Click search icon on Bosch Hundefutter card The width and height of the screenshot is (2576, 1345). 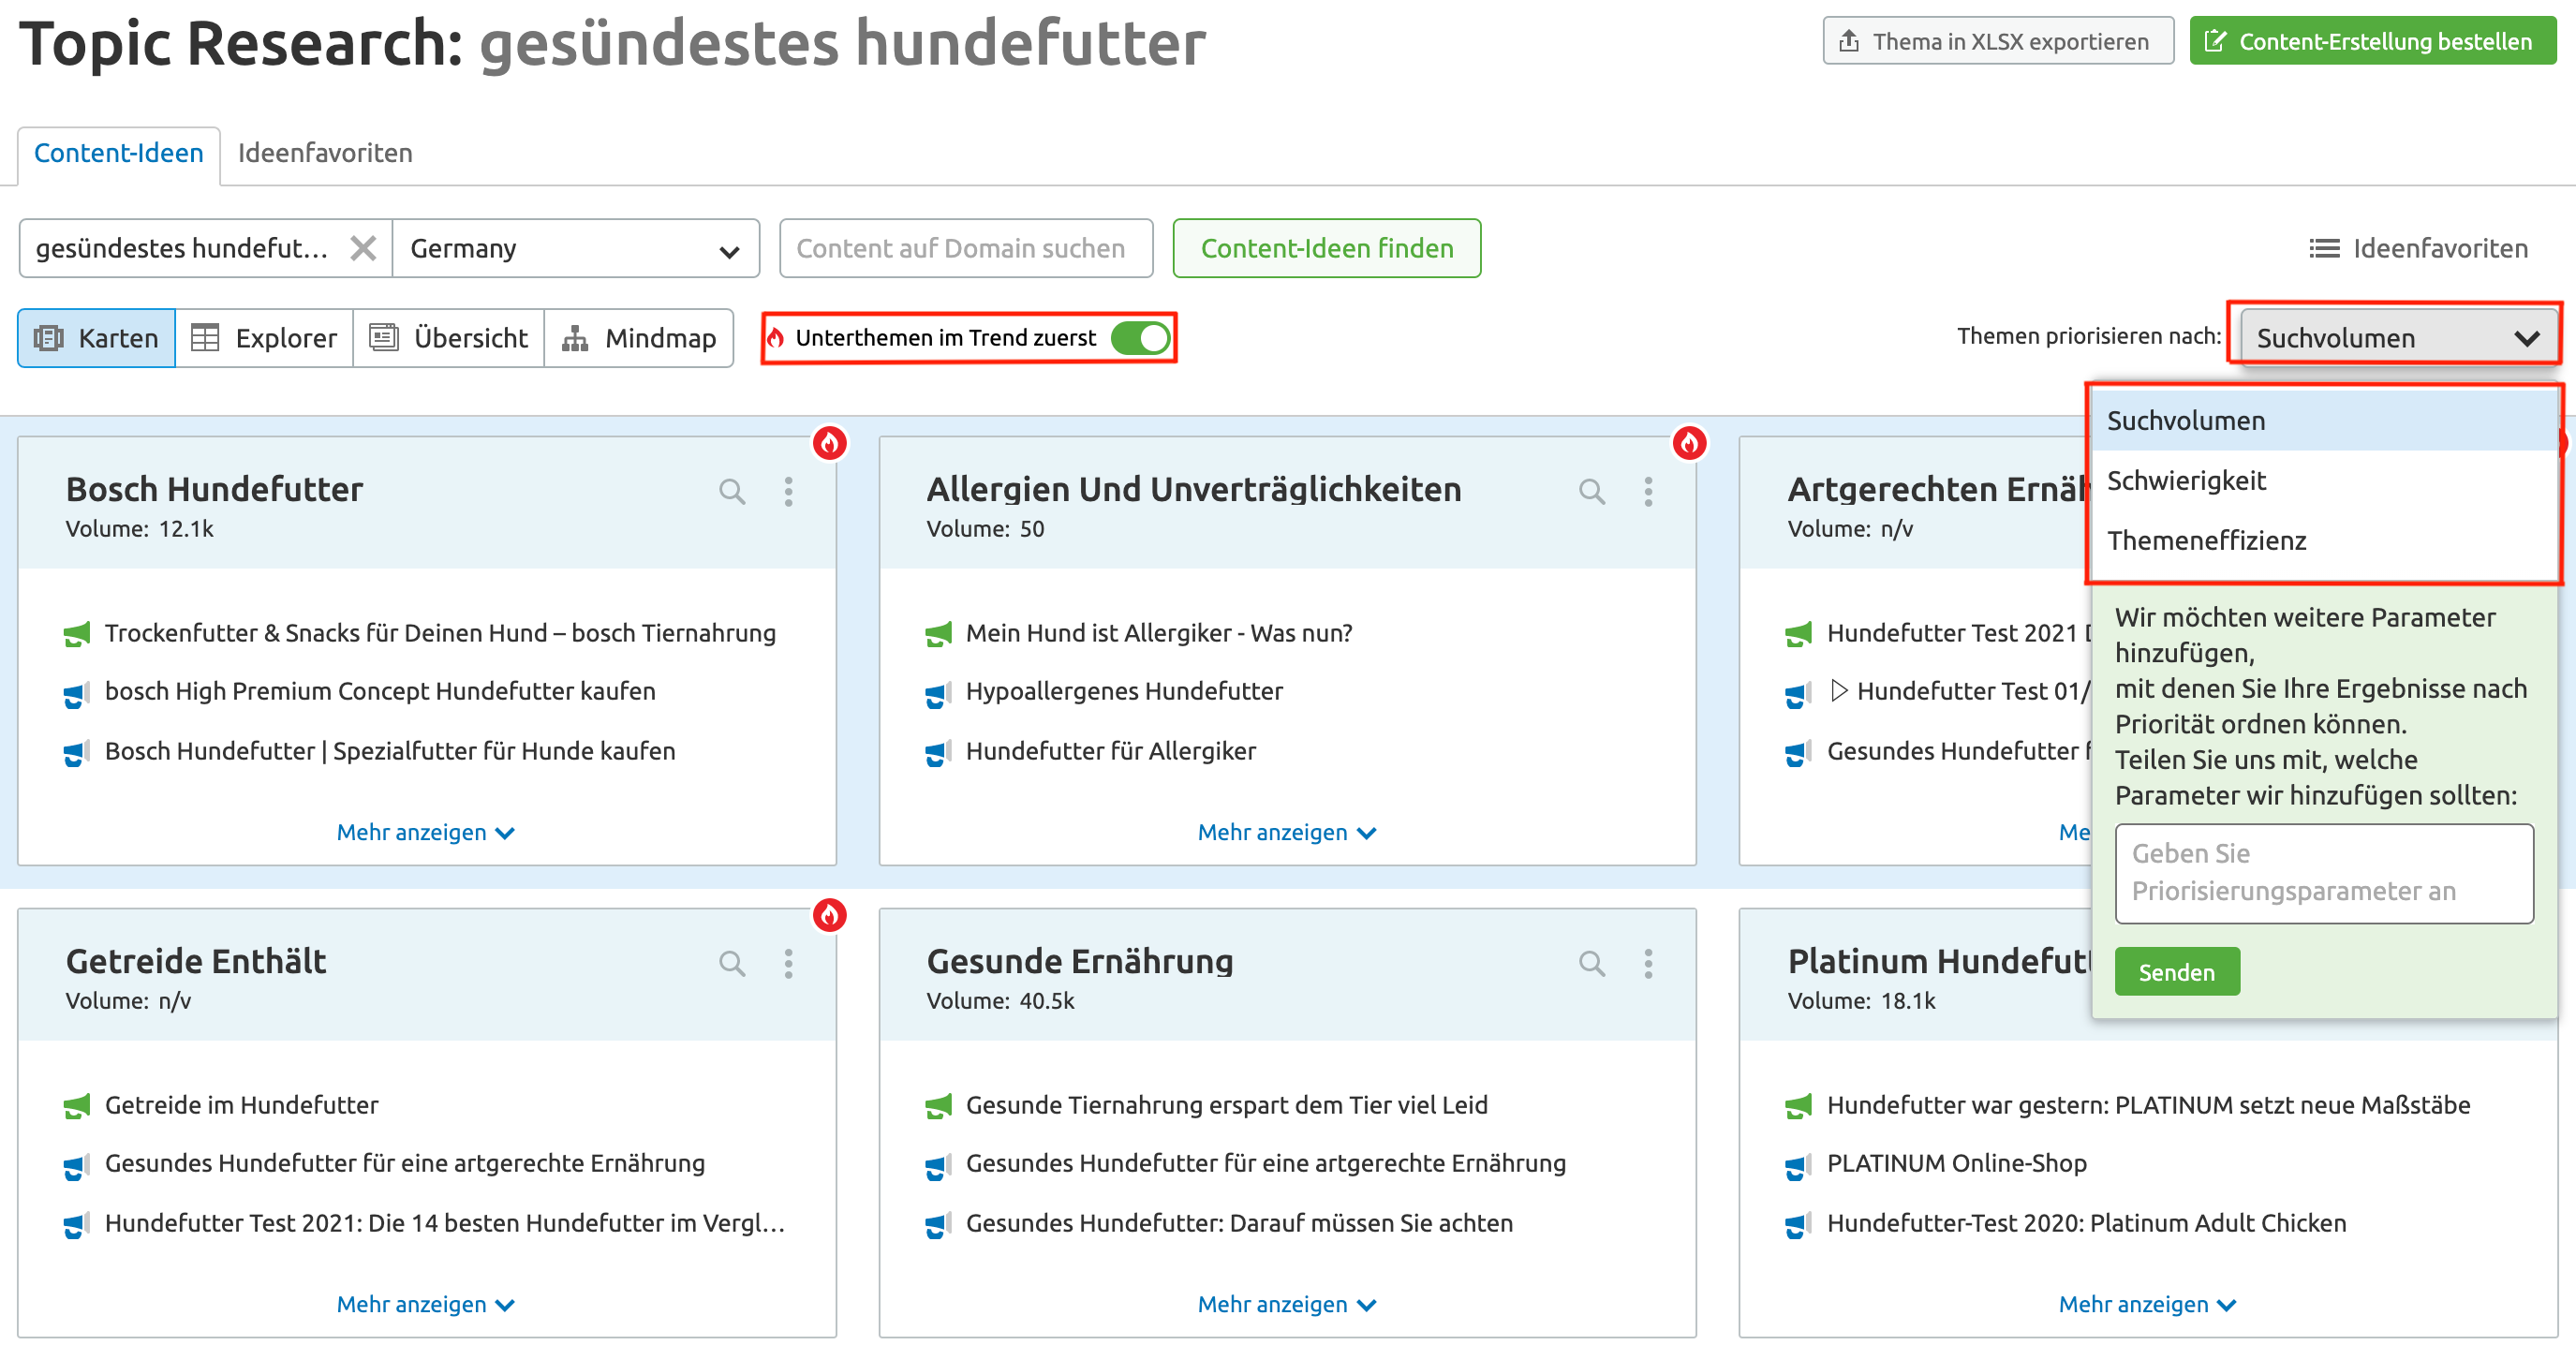tap(732, 491)
